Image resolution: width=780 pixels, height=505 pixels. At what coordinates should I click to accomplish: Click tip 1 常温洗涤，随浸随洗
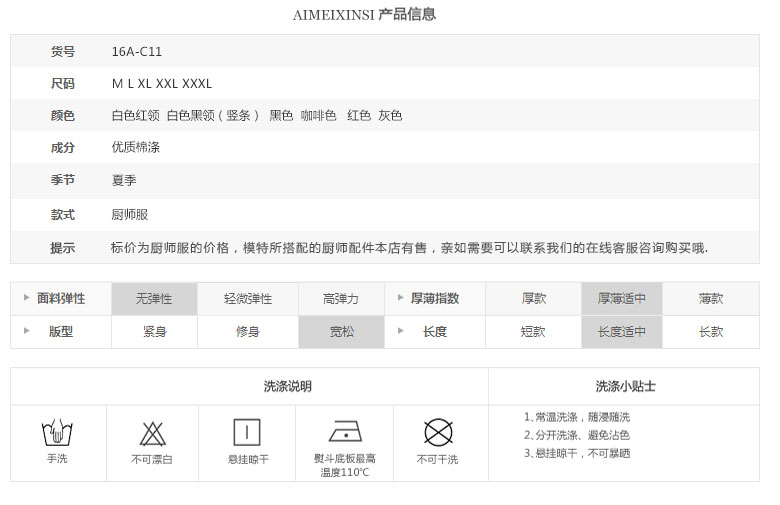(577, 417)
